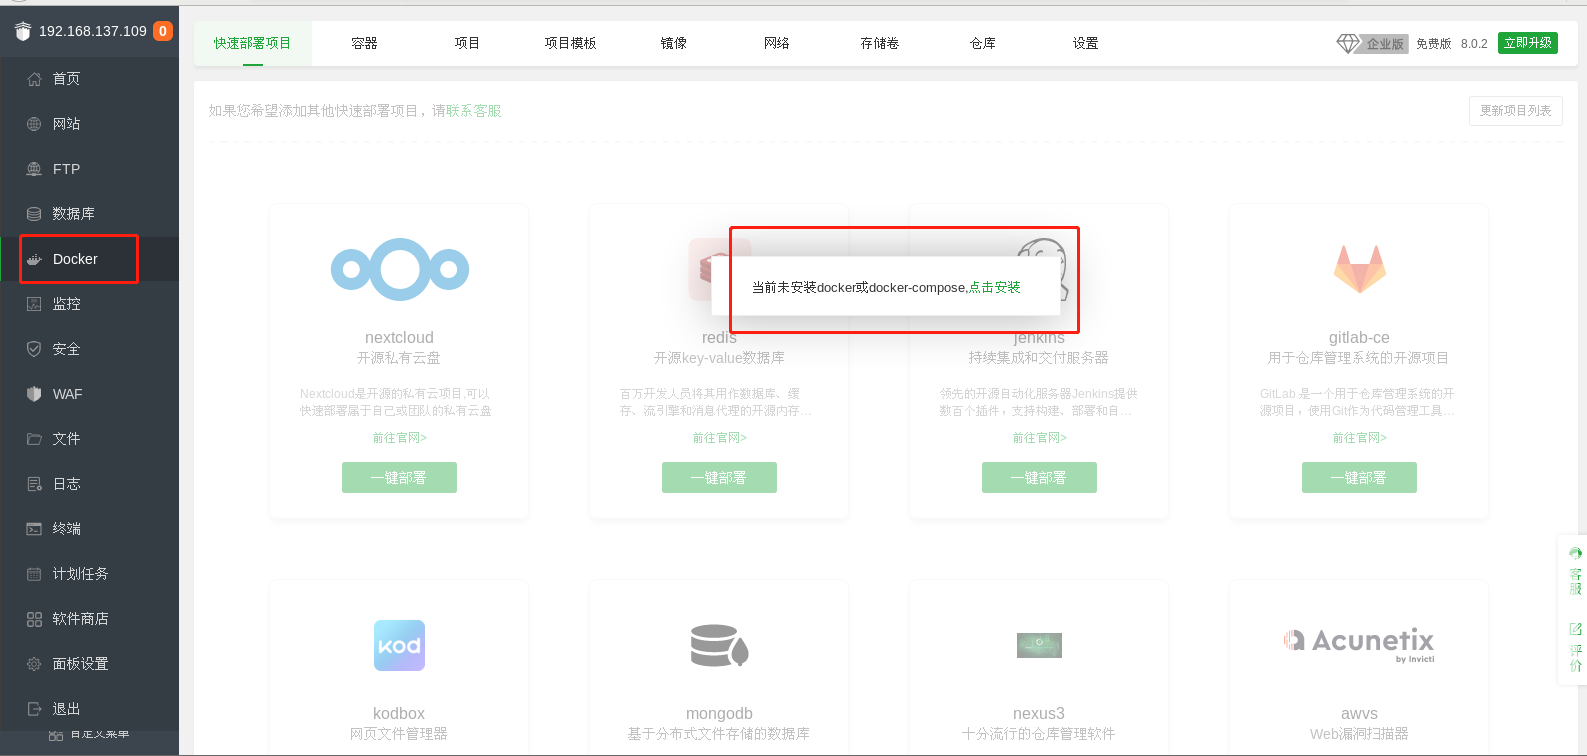Select 软件商店 menu item text
This screenshot has height=756, width=1587.
point(81,619)
